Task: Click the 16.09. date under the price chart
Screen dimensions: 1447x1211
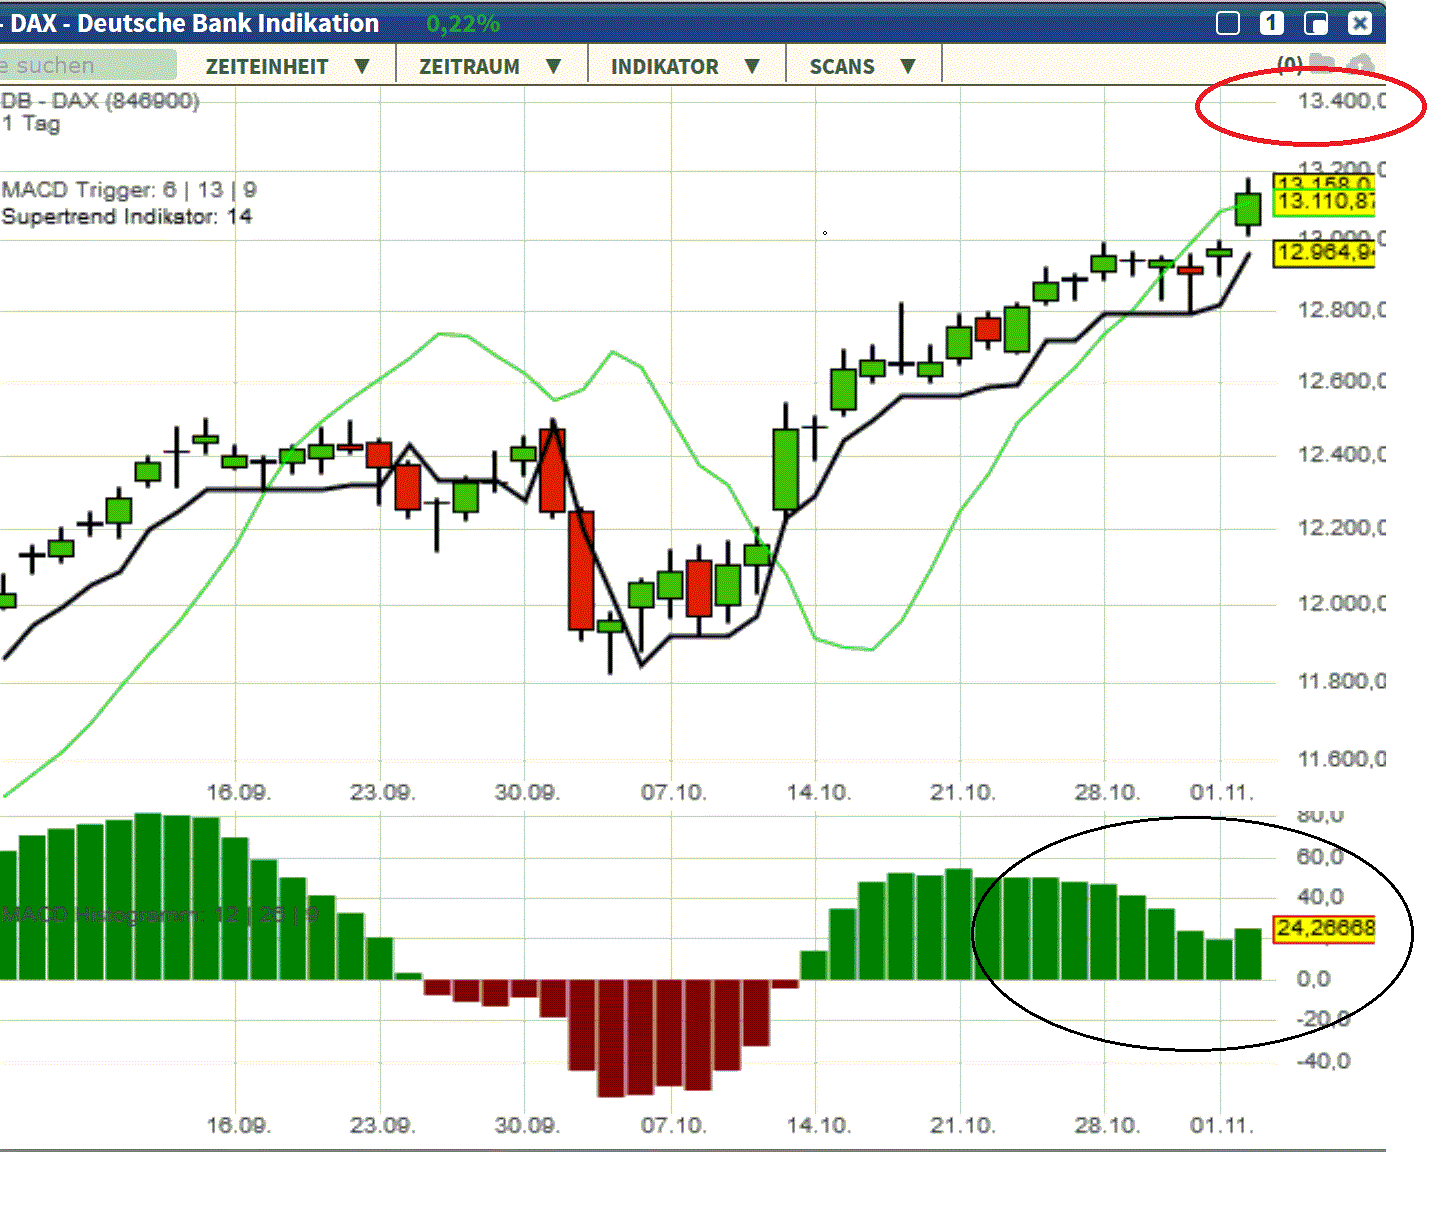Action: (238, 792)
